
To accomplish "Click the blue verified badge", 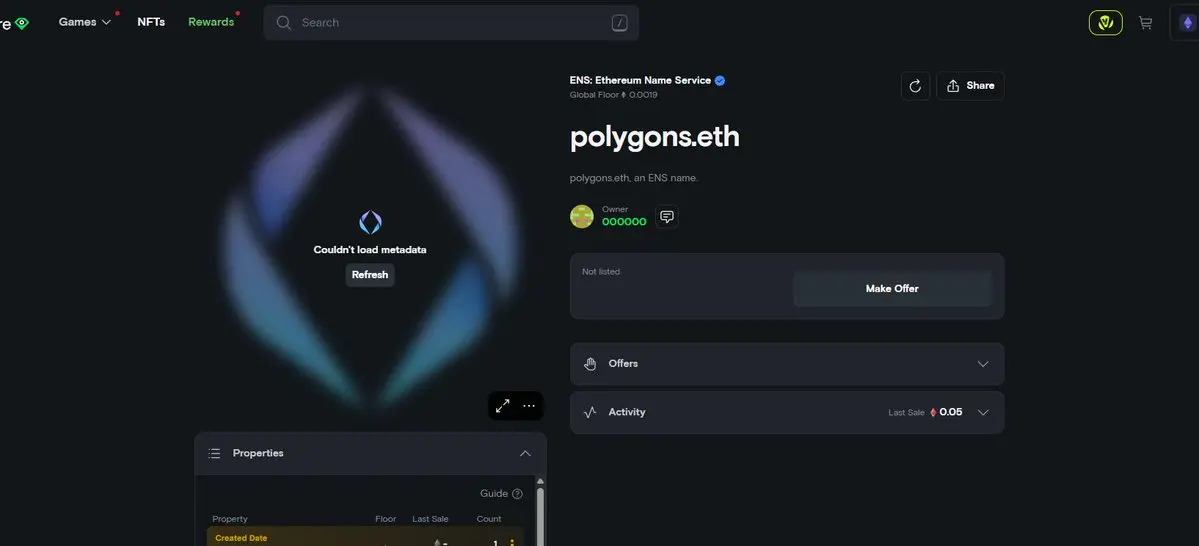I will tap(720, 80).
